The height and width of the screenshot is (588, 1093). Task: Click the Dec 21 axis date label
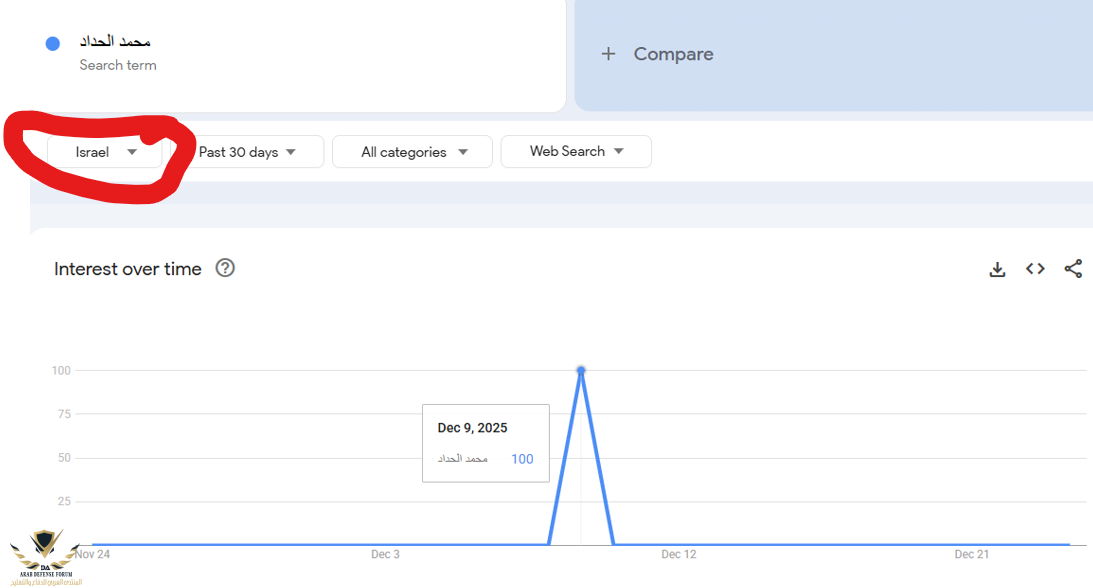971,554
